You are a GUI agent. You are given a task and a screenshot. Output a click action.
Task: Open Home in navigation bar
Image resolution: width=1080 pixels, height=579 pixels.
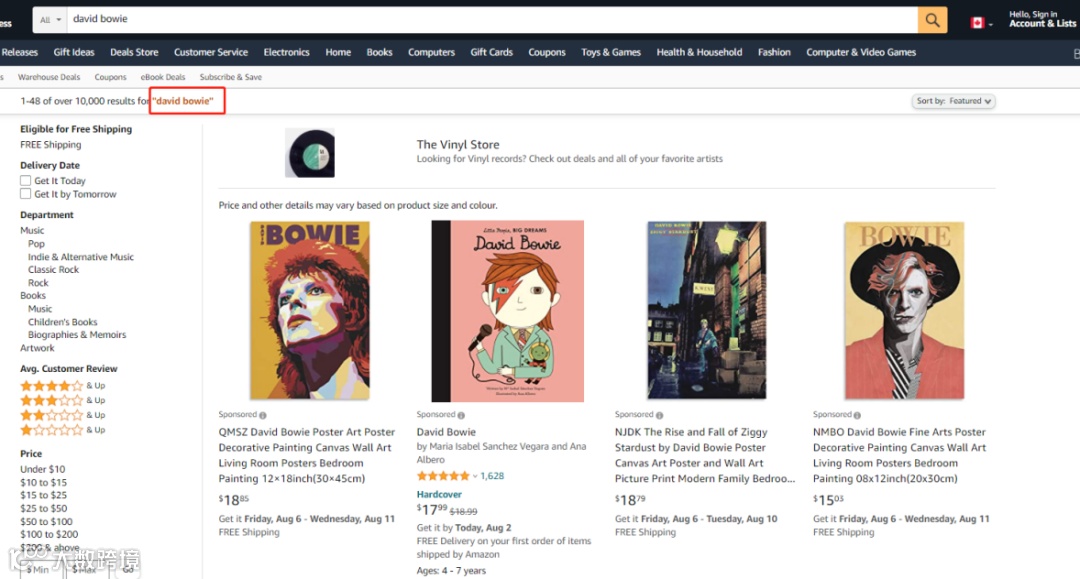(338, 52)
